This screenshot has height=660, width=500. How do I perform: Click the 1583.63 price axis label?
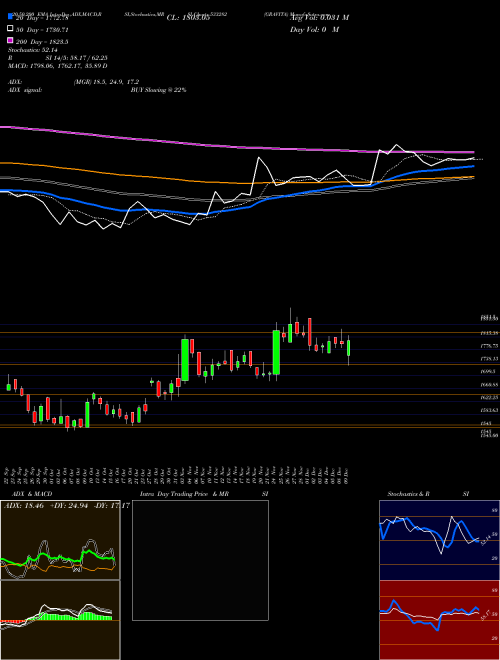[490, 410]
